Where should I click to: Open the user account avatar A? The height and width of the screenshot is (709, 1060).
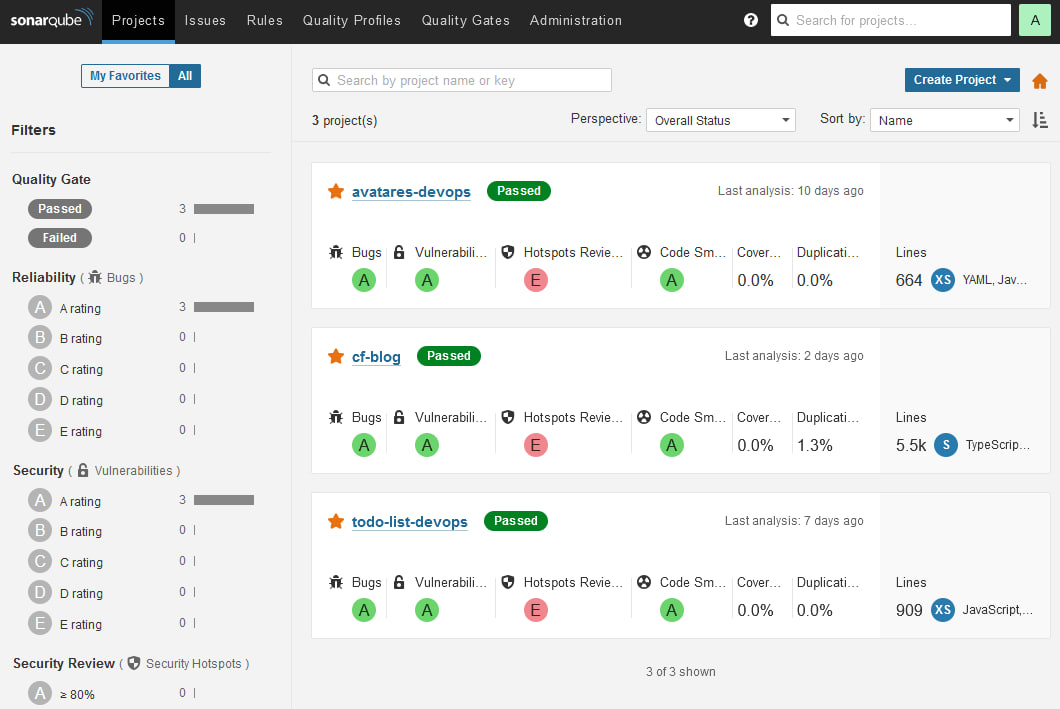pyautogui.click(x=1034, y=20)
